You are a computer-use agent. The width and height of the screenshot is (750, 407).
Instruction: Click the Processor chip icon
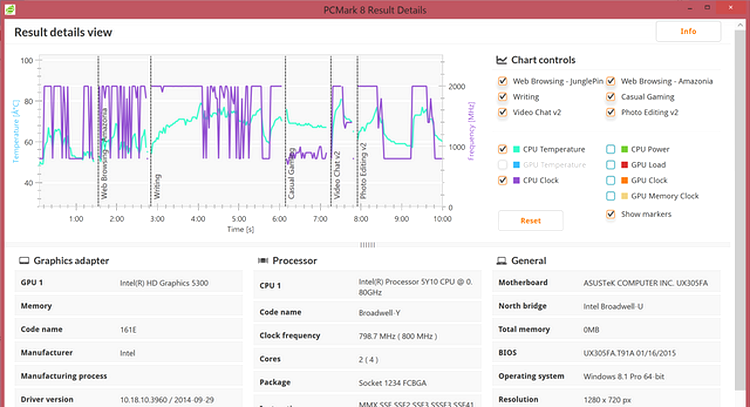(x=263, y=261)
